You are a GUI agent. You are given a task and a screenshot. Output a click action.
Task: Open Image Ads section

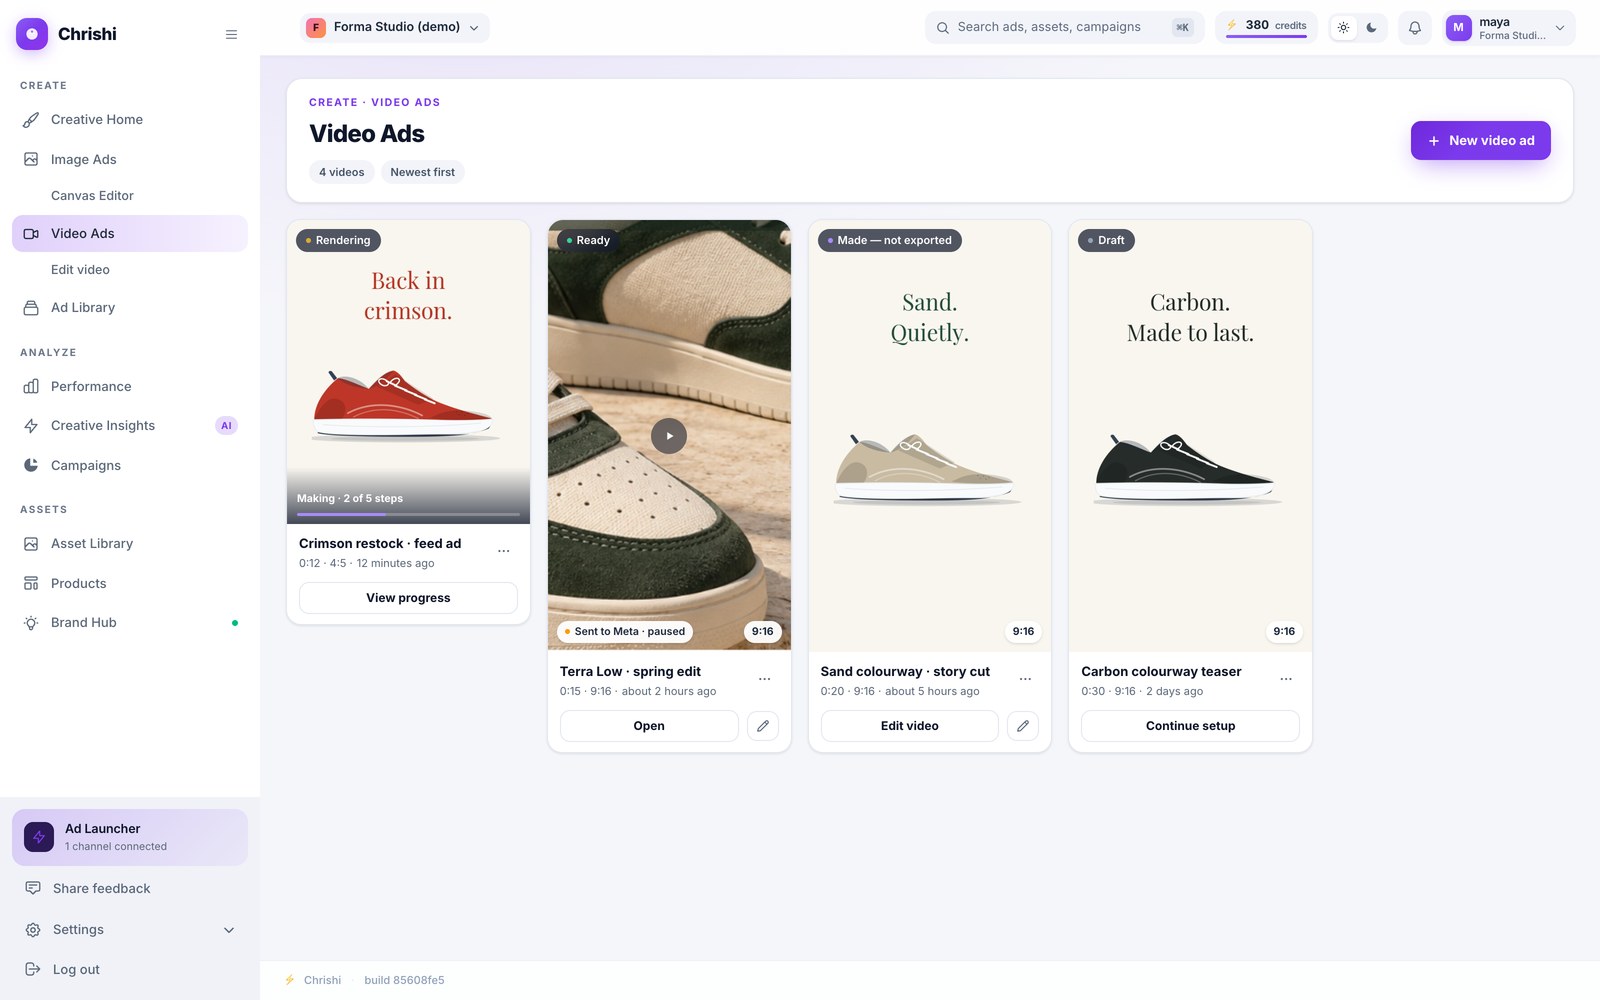coord(130,160)
